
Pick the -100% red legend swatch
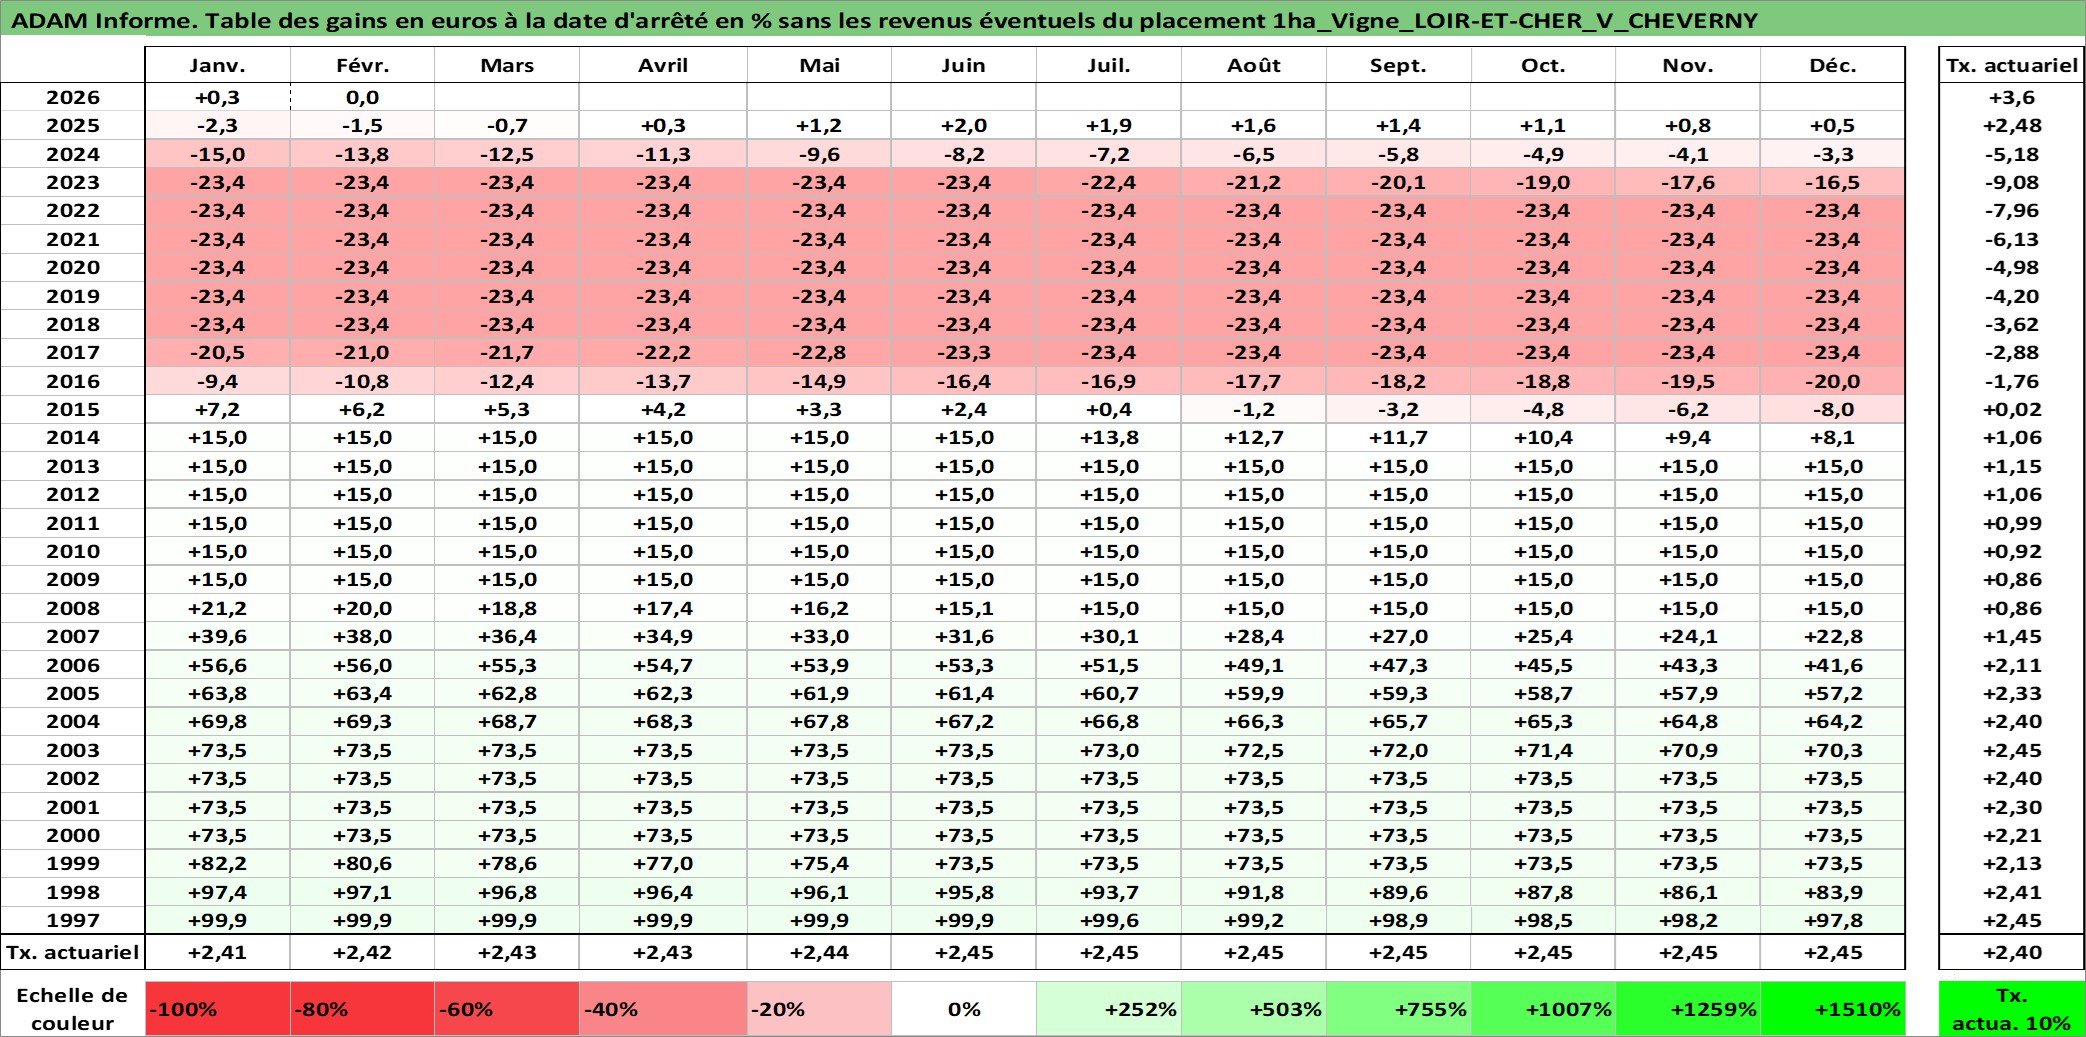(x=218, y=1009)
